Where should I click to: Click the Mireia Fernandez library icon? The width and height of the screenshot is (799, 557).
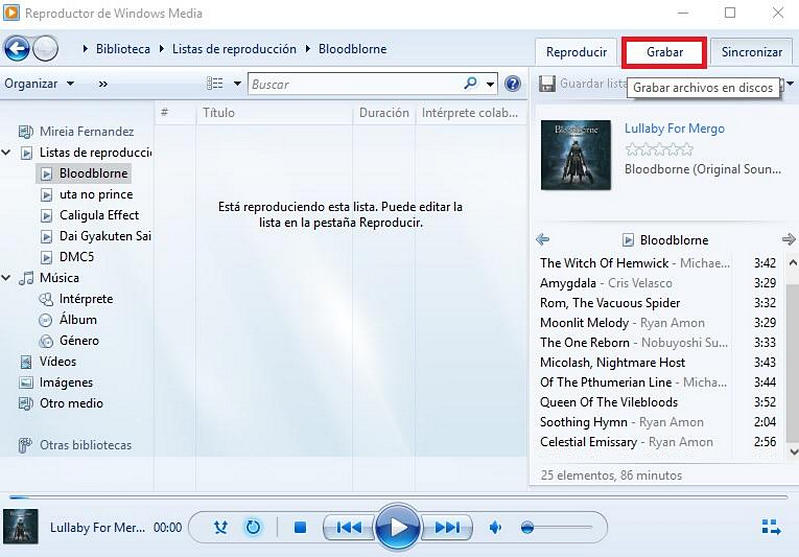25,132
